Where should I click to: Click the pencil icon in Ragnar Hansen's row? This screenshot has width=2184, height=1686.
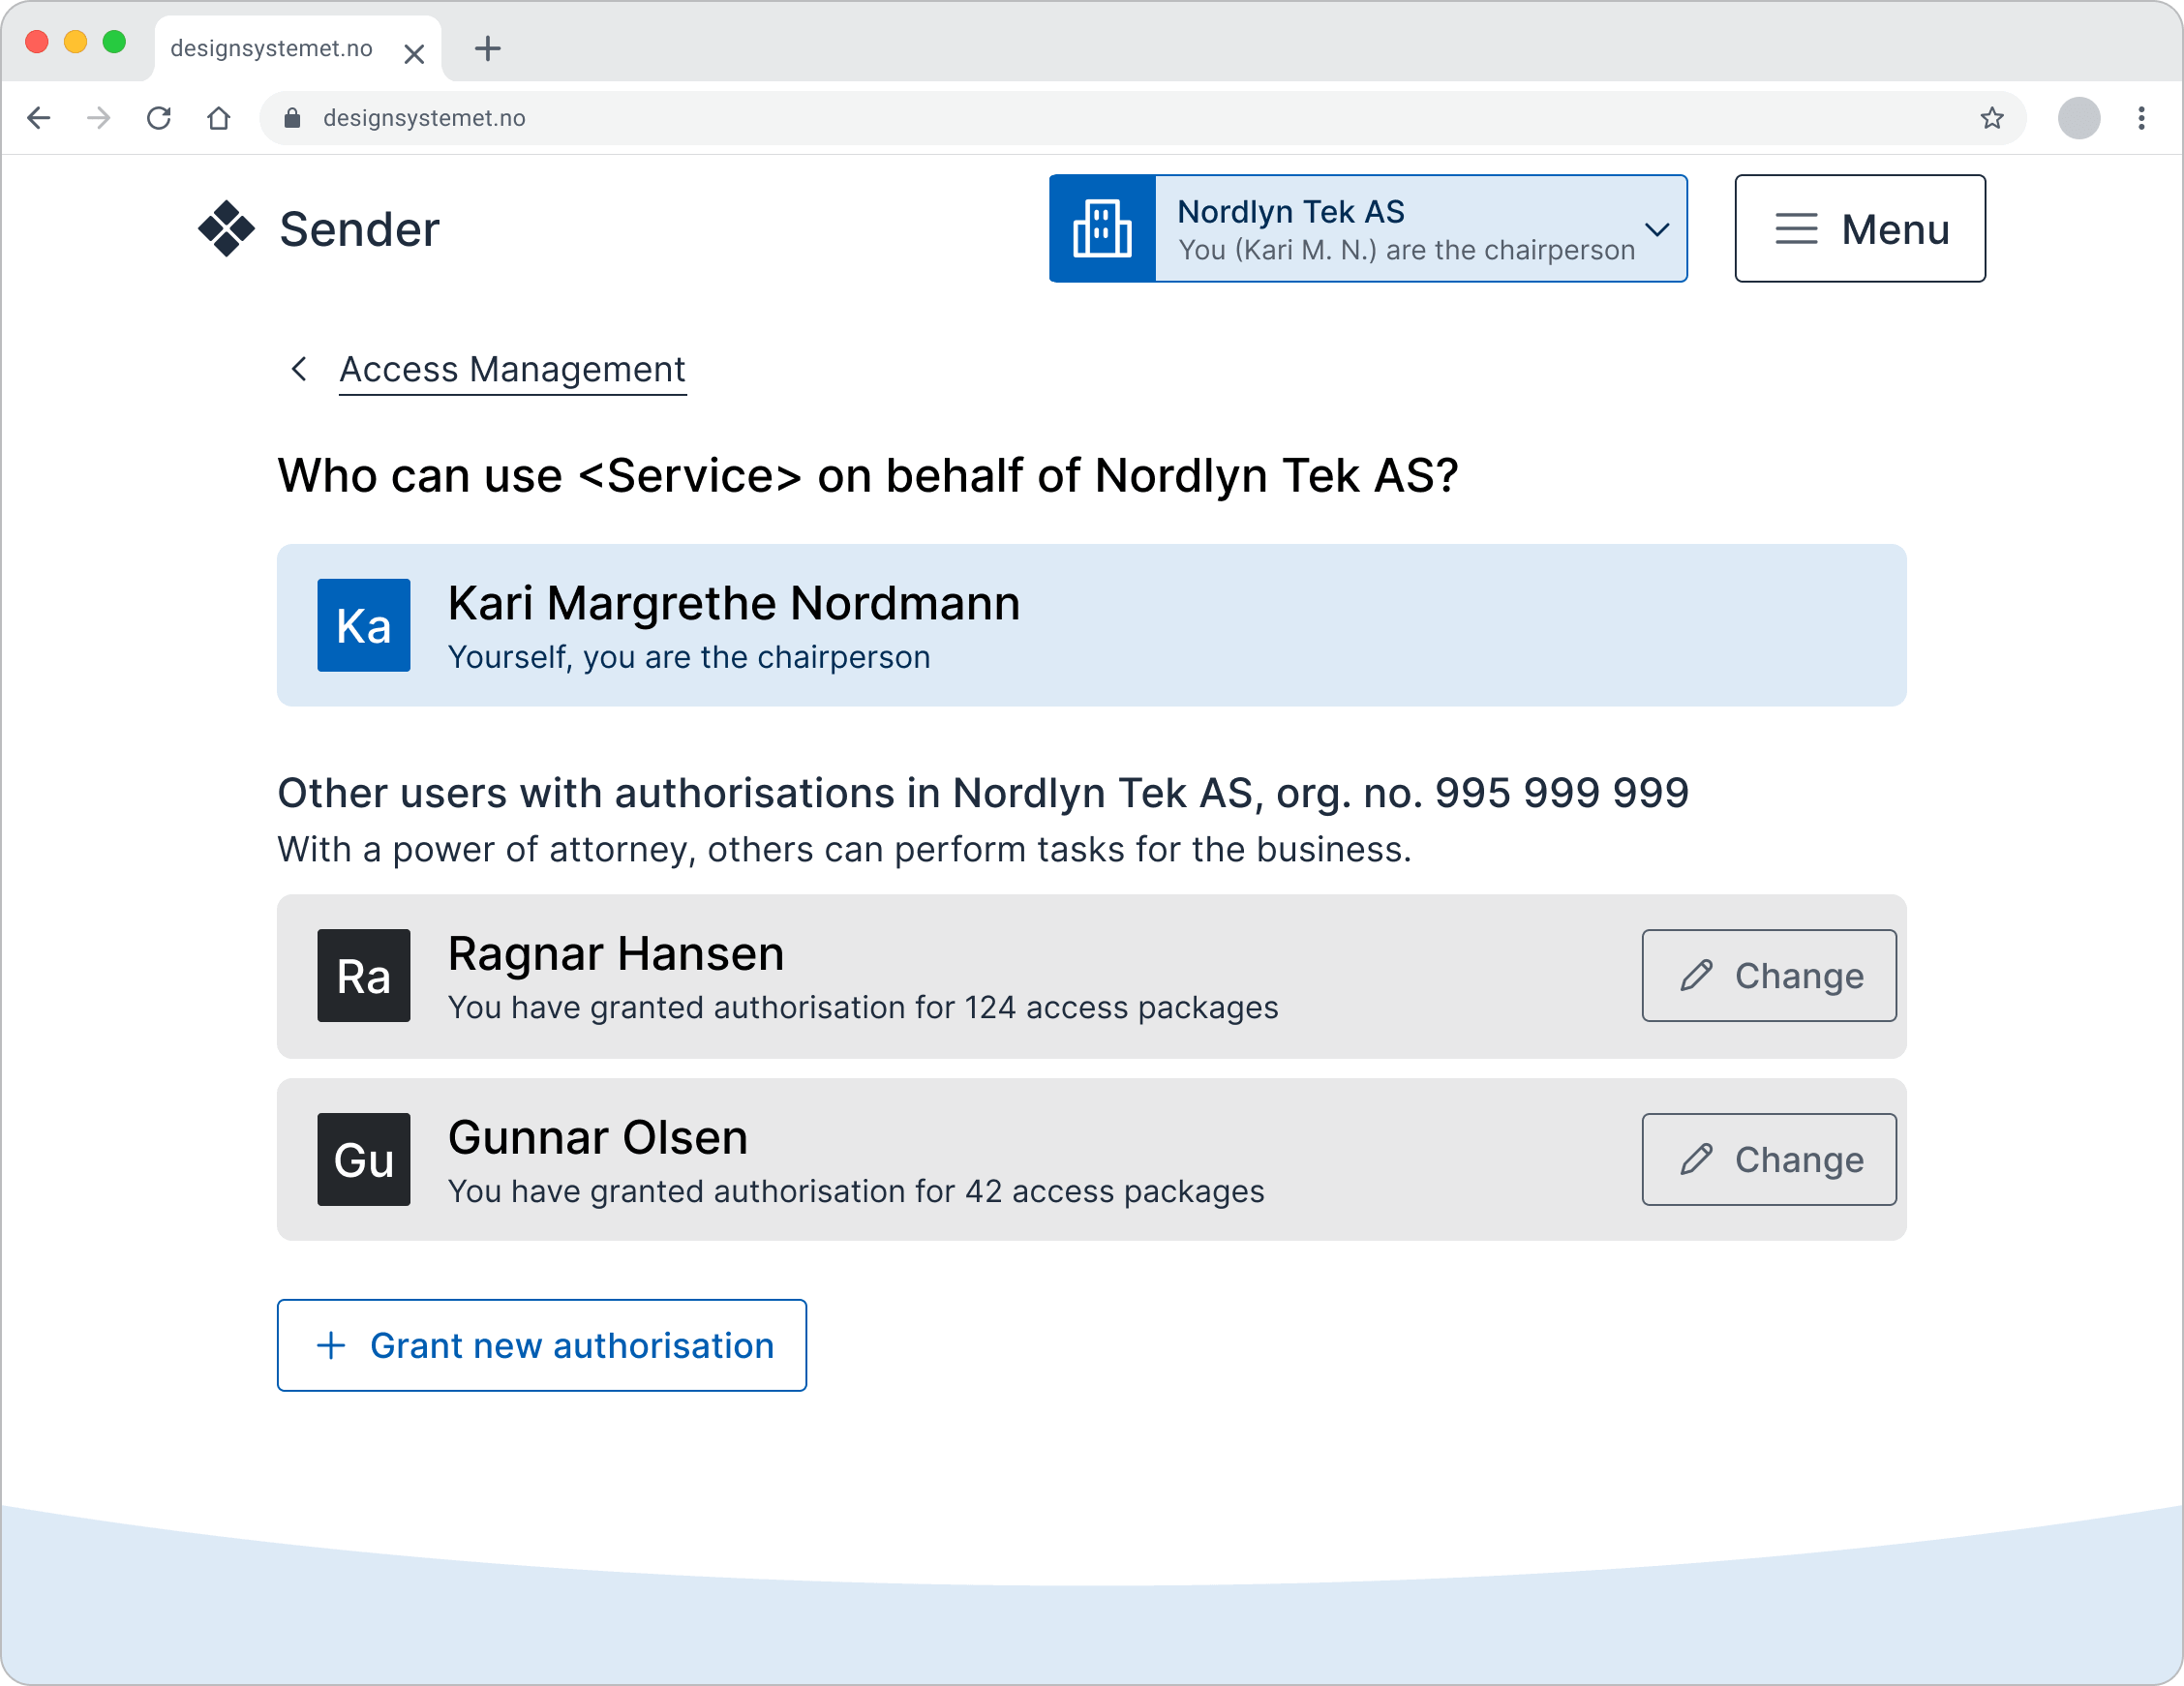(1697, 975)
